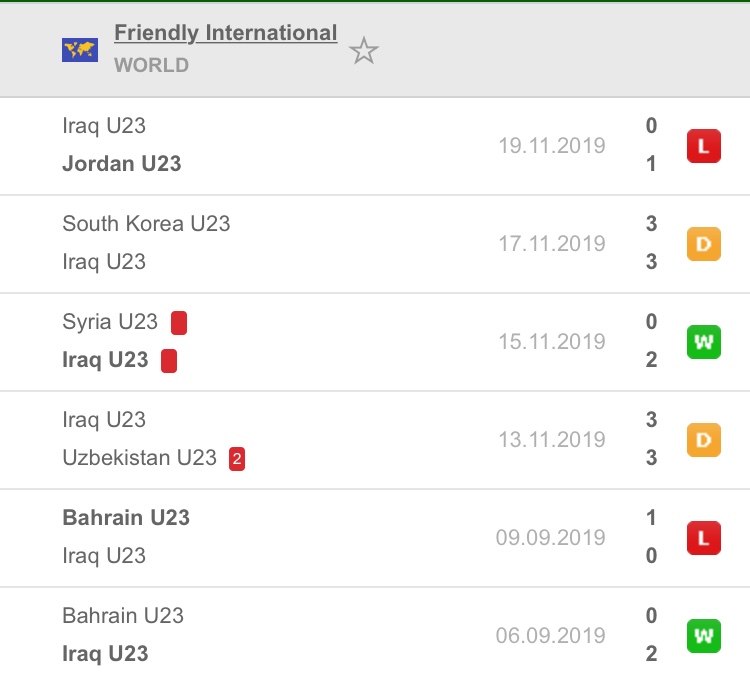This screenshot has height=681, width=750.
Task: Click Uzbekistan U23 double red card icon
Action: tap(237, 459)
